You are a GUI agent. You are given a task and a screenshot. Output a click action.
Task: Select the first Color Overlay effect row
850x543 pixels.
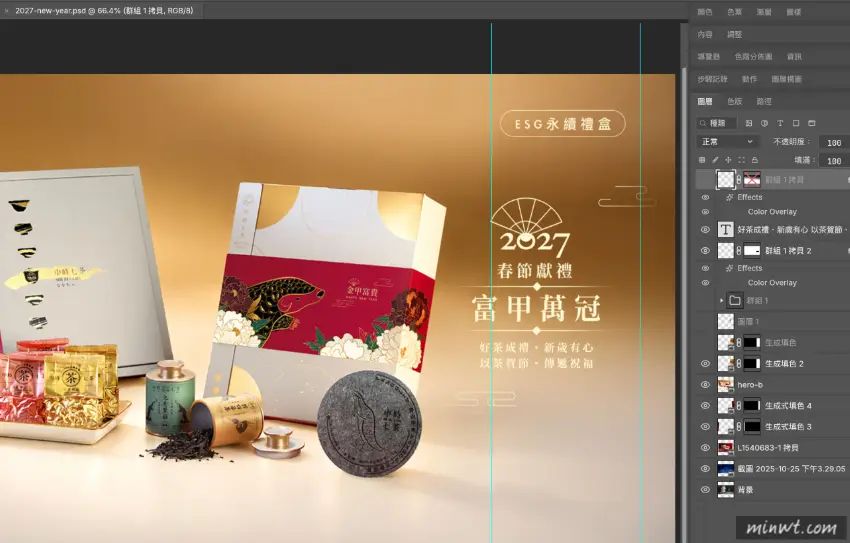pyautogui.click(x=773, y=212)
